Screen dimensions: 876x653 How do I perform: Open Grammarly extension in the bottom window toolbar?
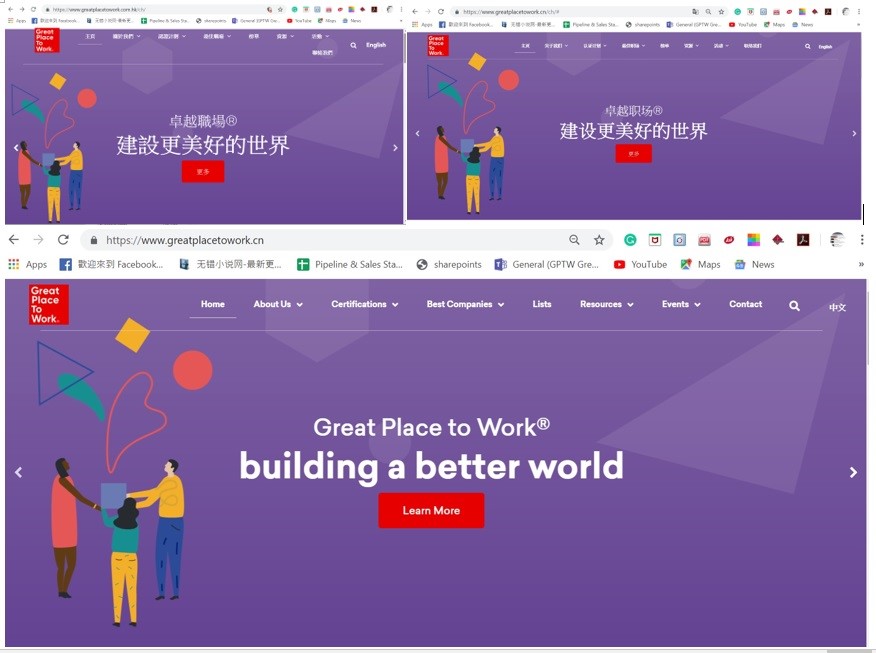(x=630, y=240)
